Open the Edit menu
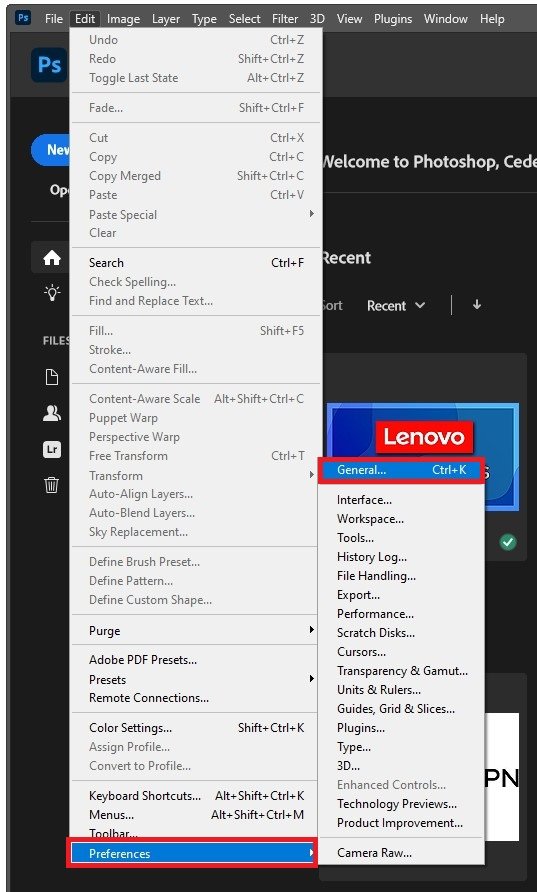The width and height of the screenshot is (537, 892). point(85,19)
